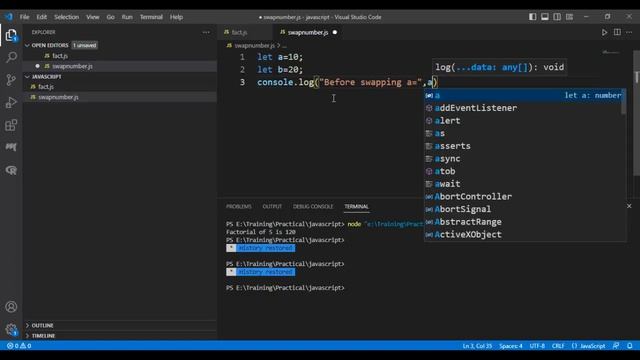
Task: Close the unsaved swapnumber.js tab dot
Action: tap(335, 32)
